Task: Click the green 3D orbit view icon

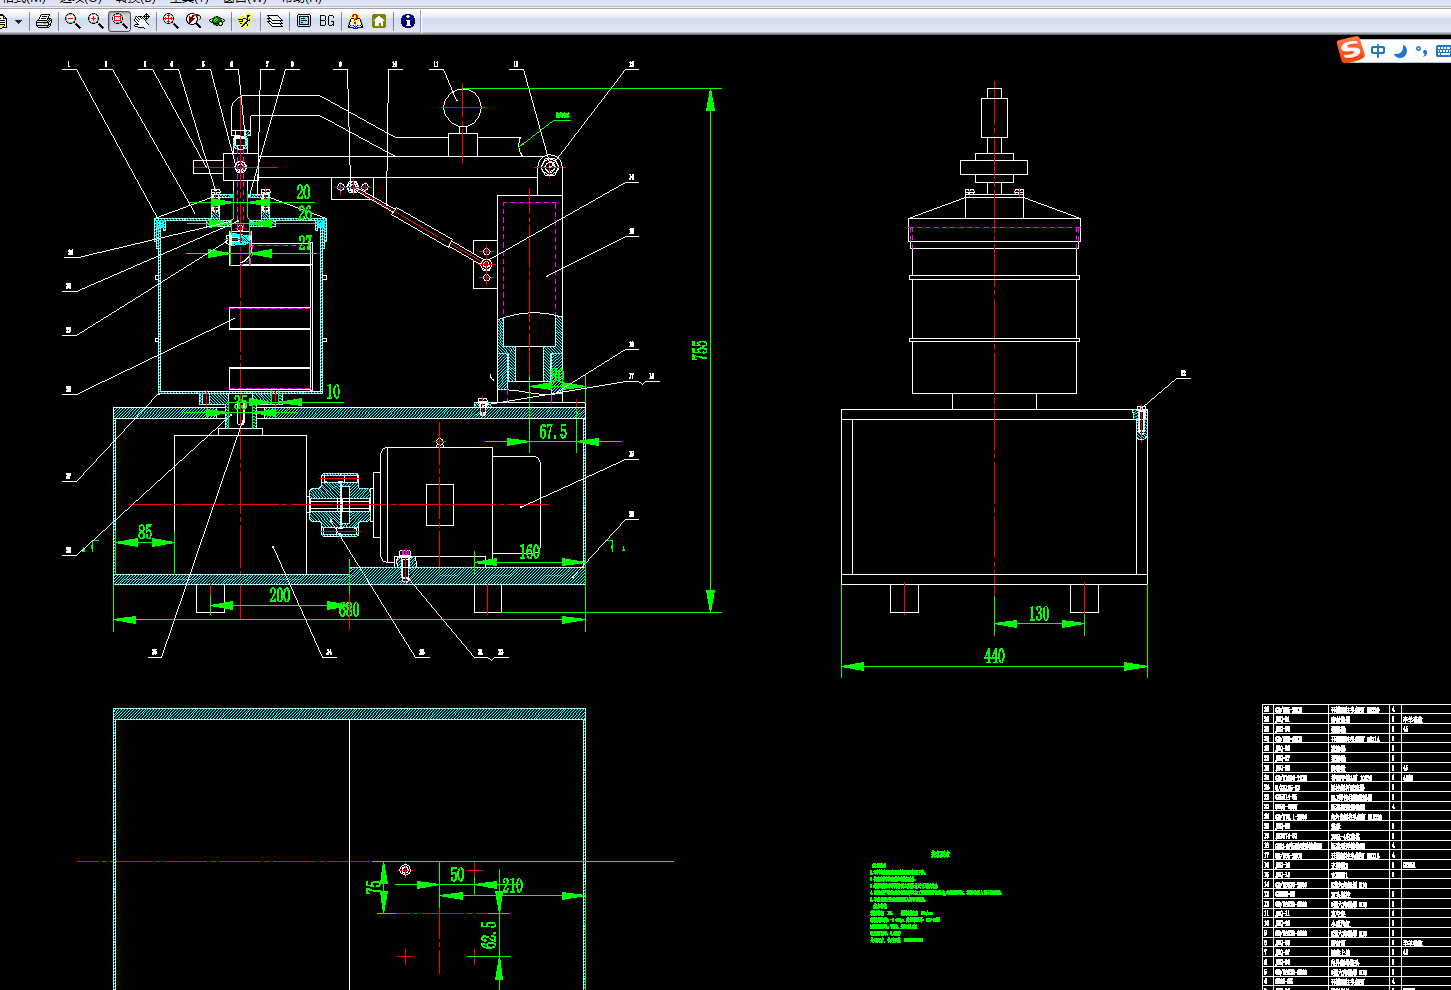Action: tap(217, 21)
